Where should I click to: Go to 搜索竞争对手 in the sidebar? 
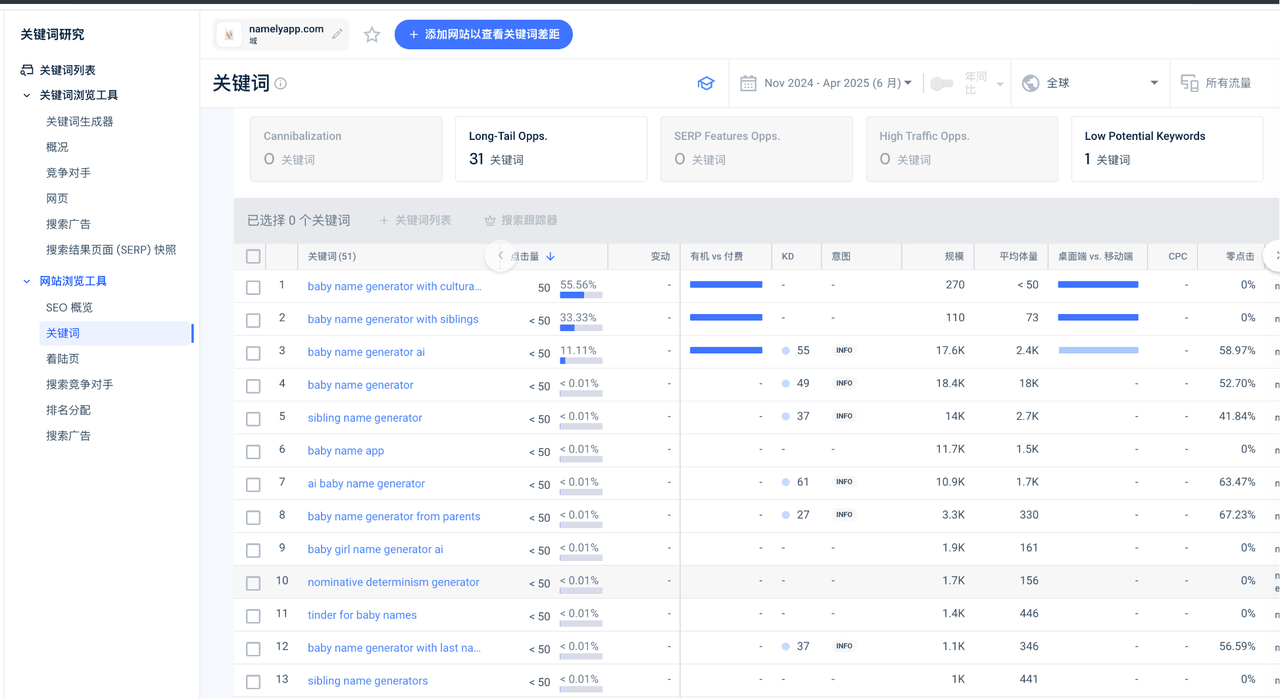(x=80, y=384)
